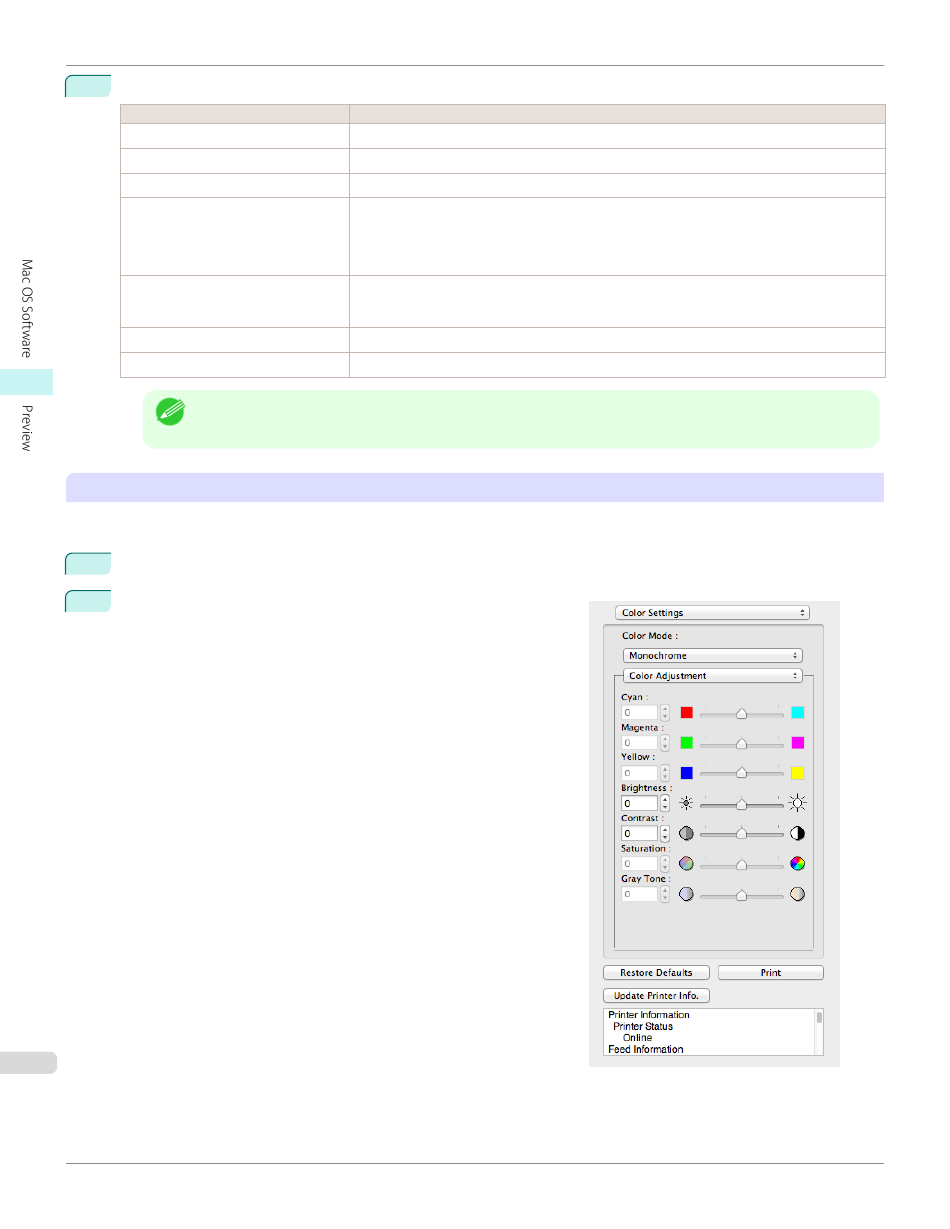Click the Yellow value field
Screen dimensions: 950x1229
[x=639, y=773]
